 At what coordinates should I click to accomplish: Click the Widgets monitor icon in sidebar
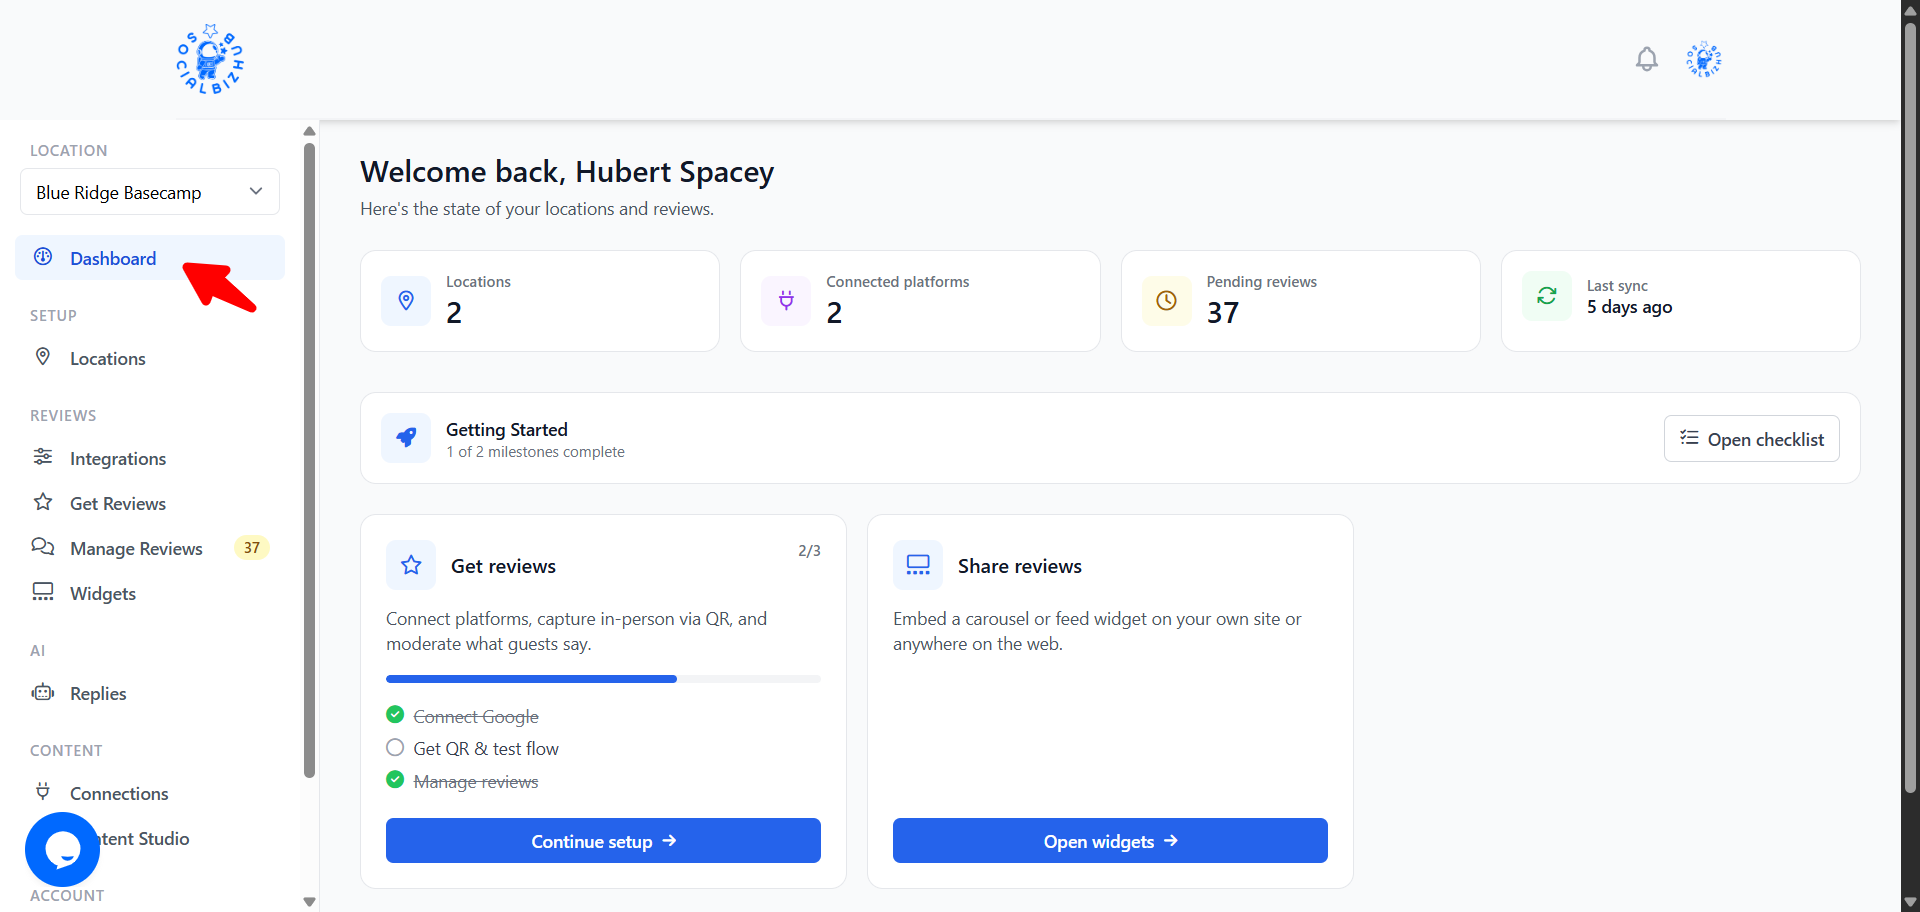43,592
